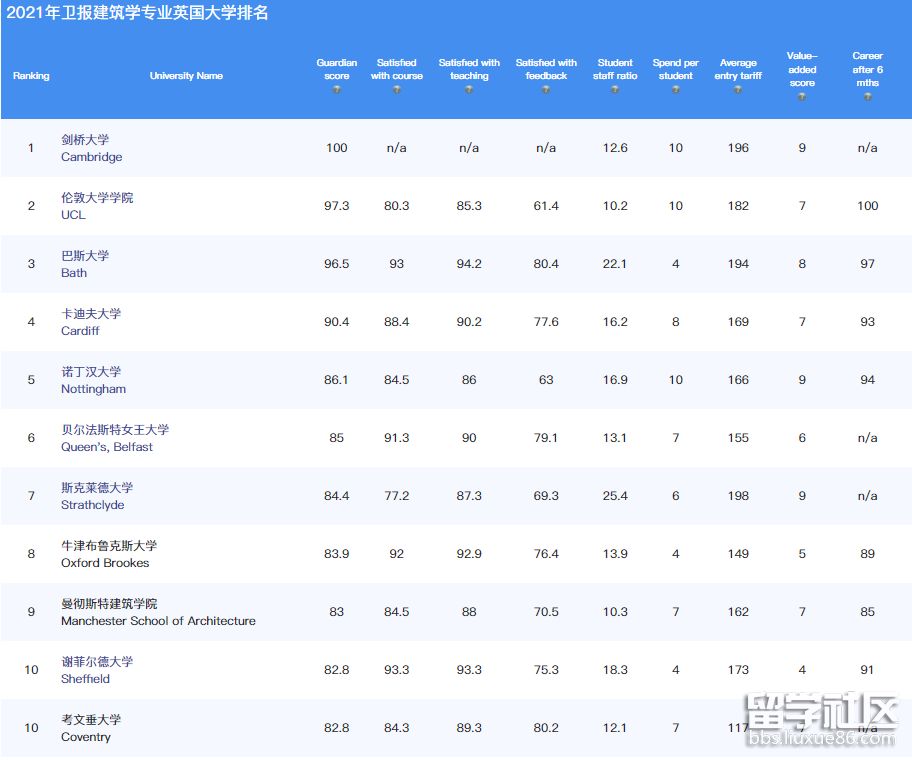This screenshot has width=912, height=760.
Task: Sort by Ranking column header
Action: 31,76
